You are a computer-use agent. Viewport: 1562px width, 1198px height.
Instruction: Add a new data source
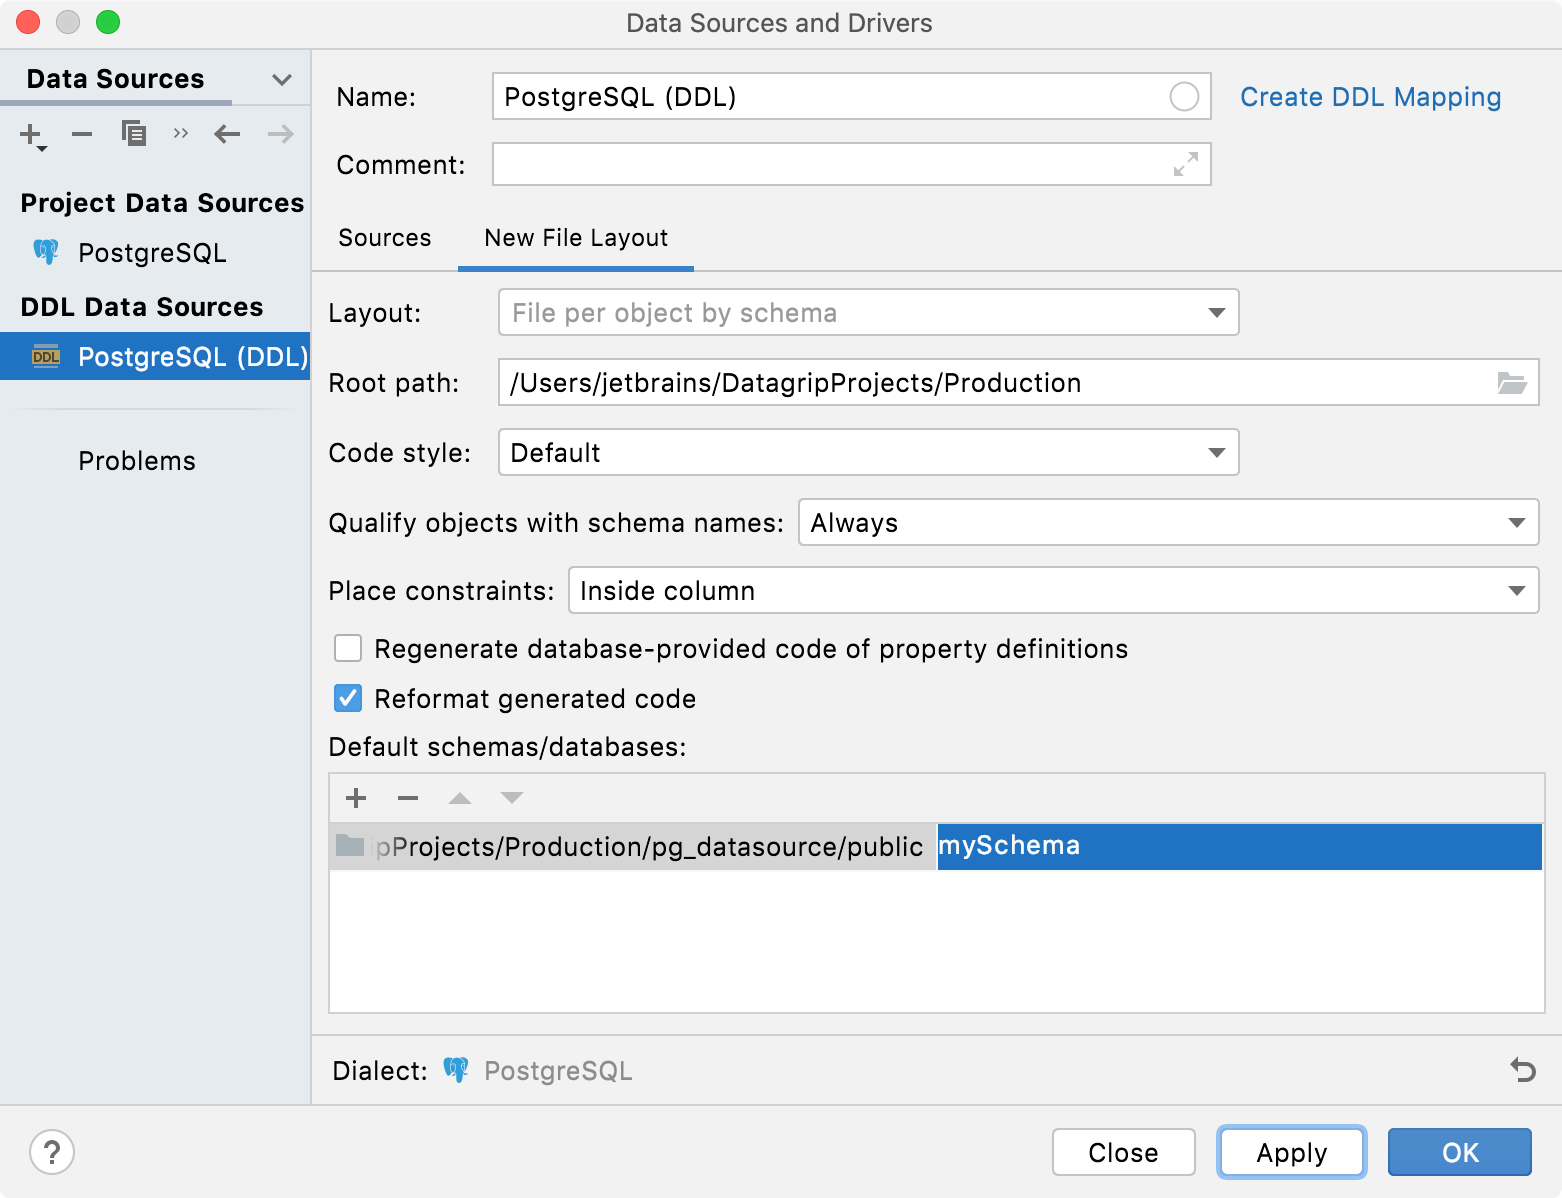30,134
